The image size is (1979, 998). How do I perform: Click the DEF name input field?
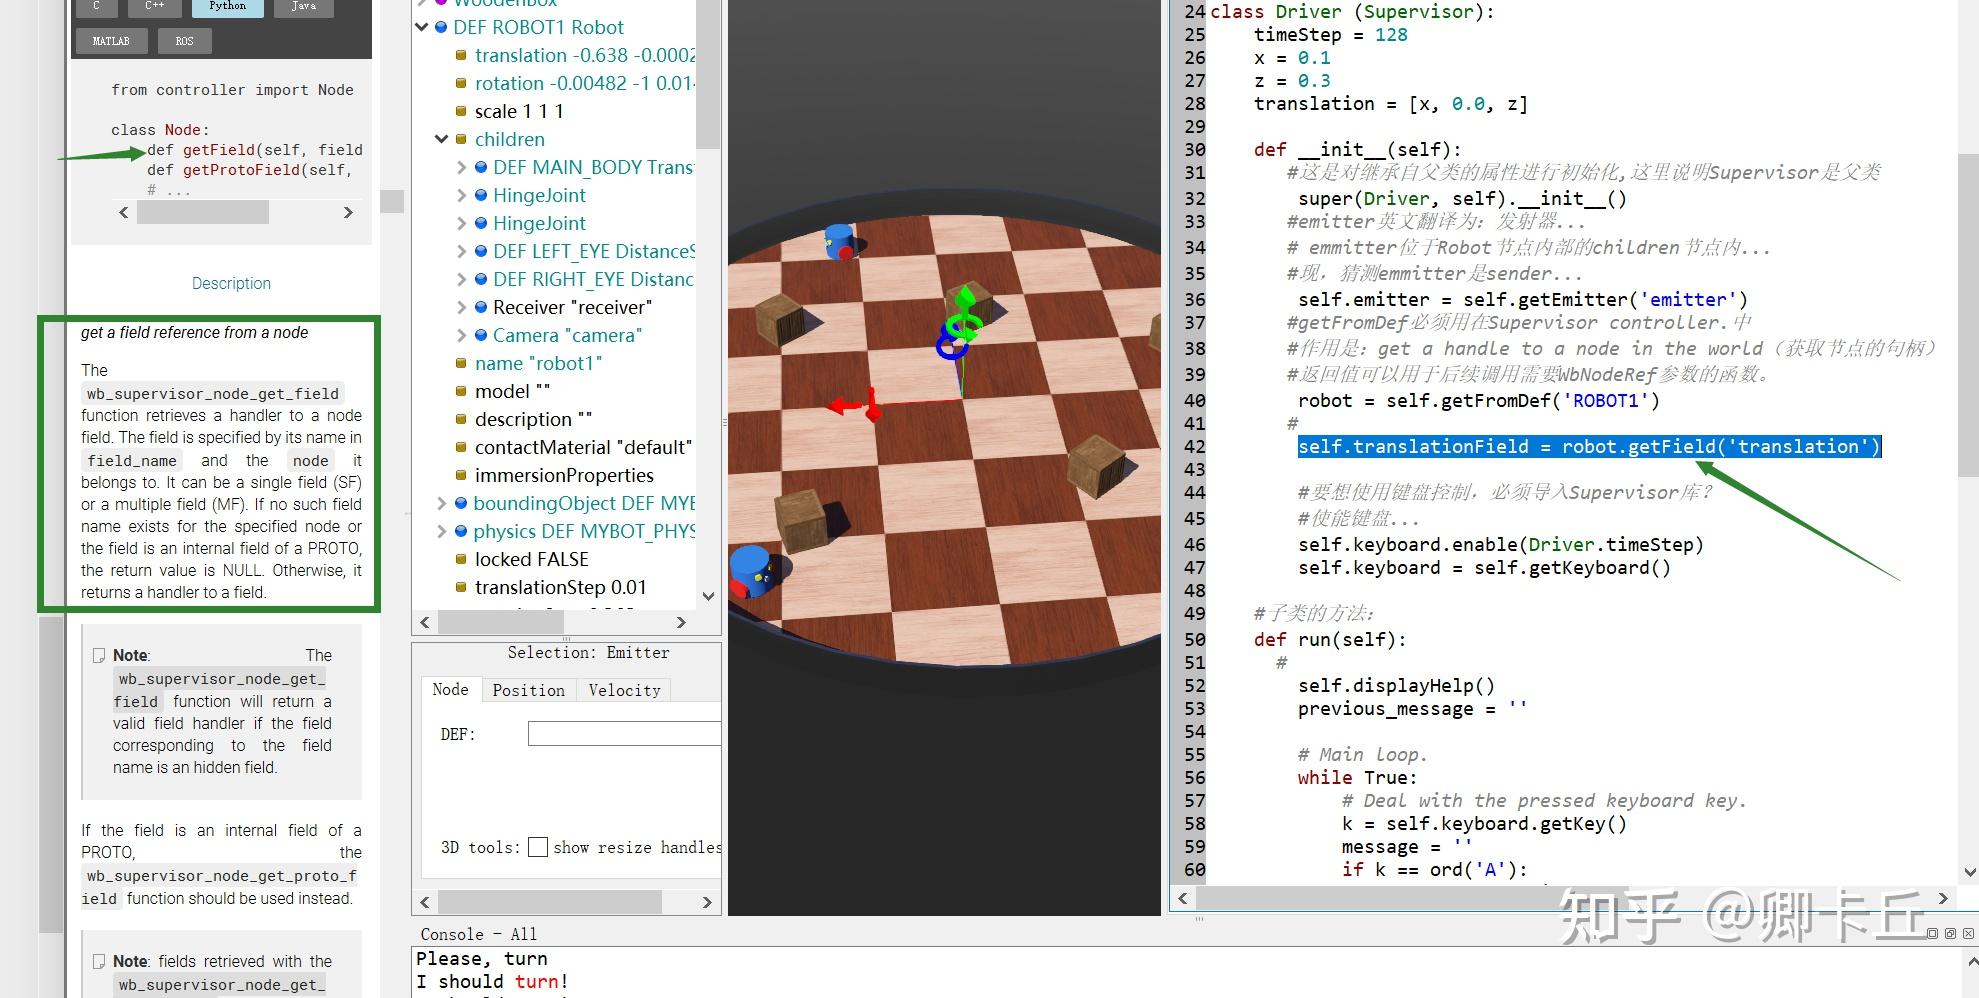click(624, 734)
